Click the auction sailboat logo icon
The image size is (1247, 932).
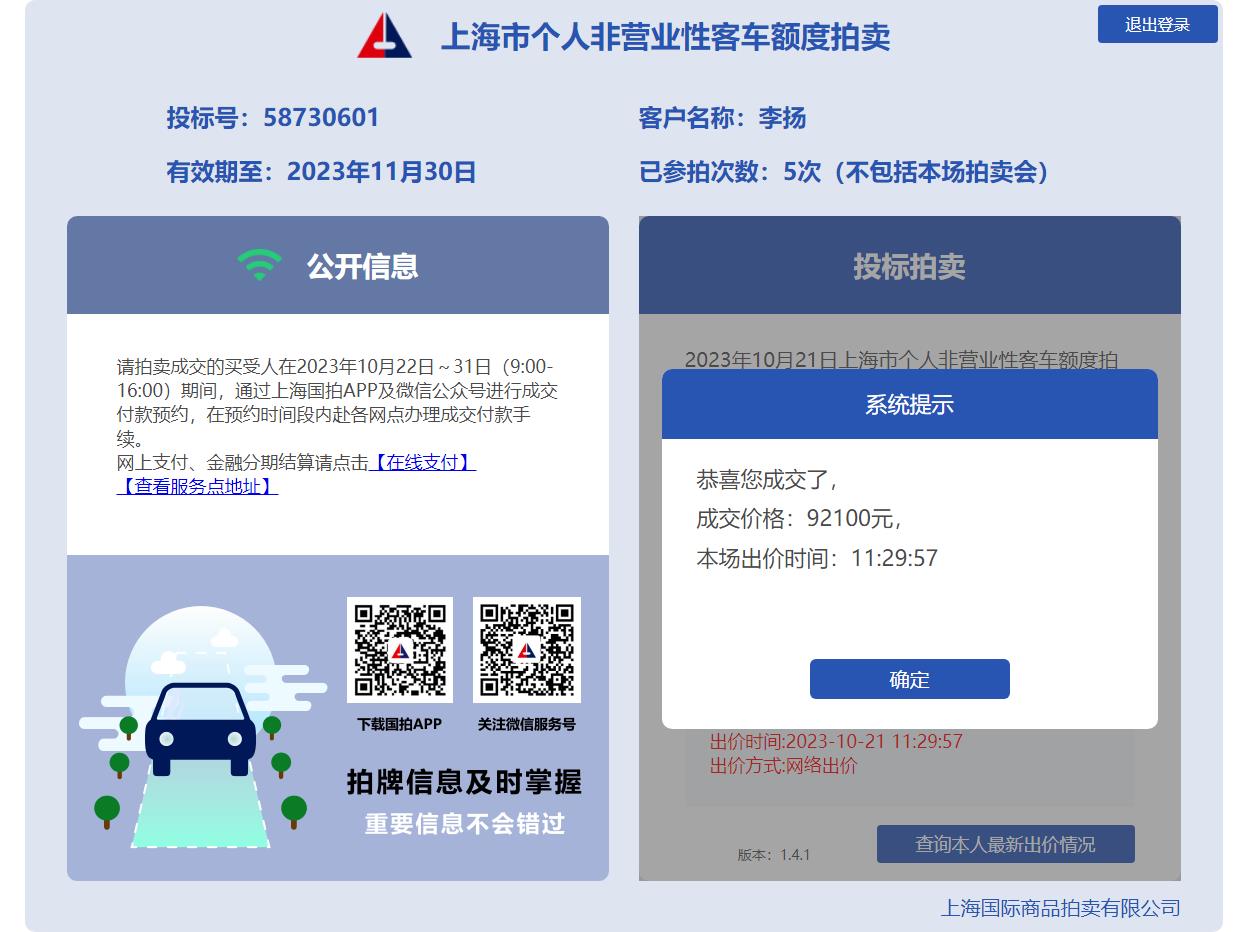tap(384, 36)
